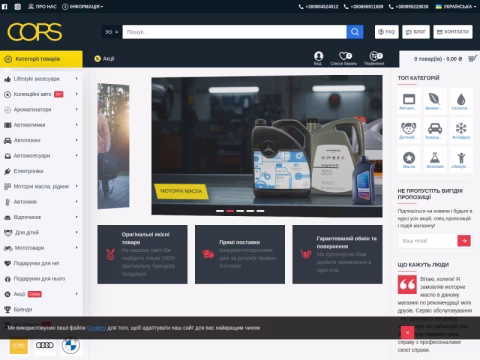
Task: Expand Для дітей submenu
Action: click(x=77, y=232)
